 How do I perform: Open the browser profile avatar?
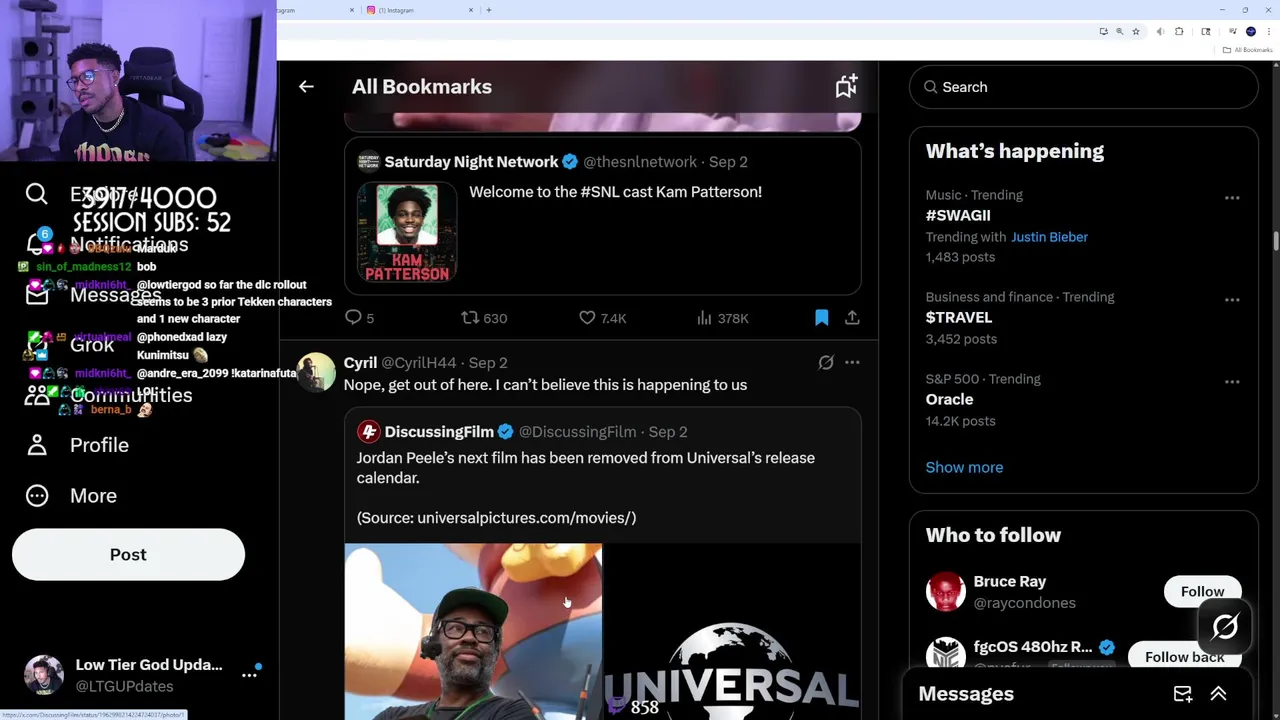(x=1250, y=32)
